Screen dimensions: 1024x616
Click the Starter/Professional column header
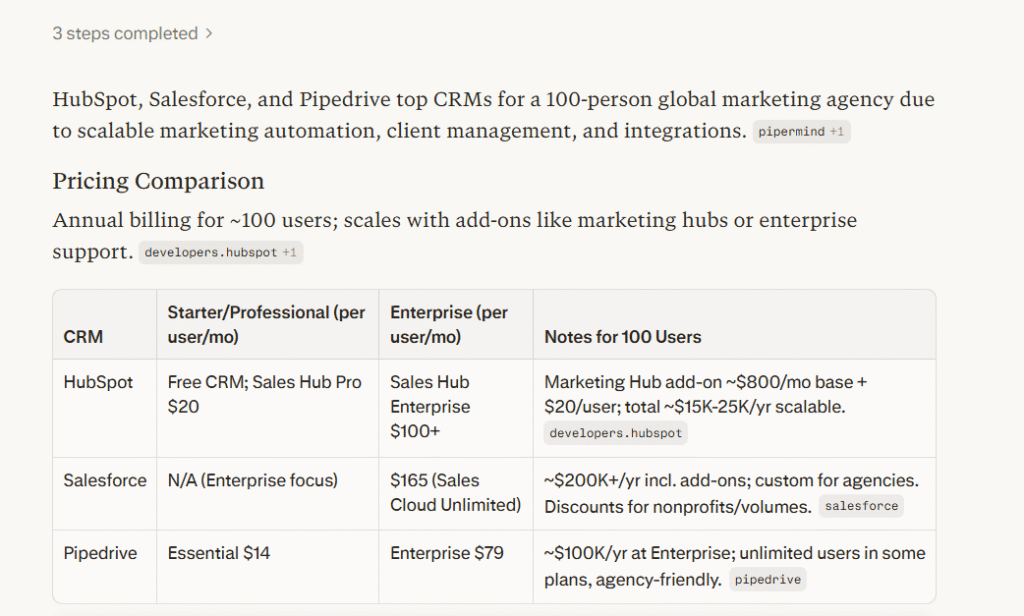coord(266,325)
